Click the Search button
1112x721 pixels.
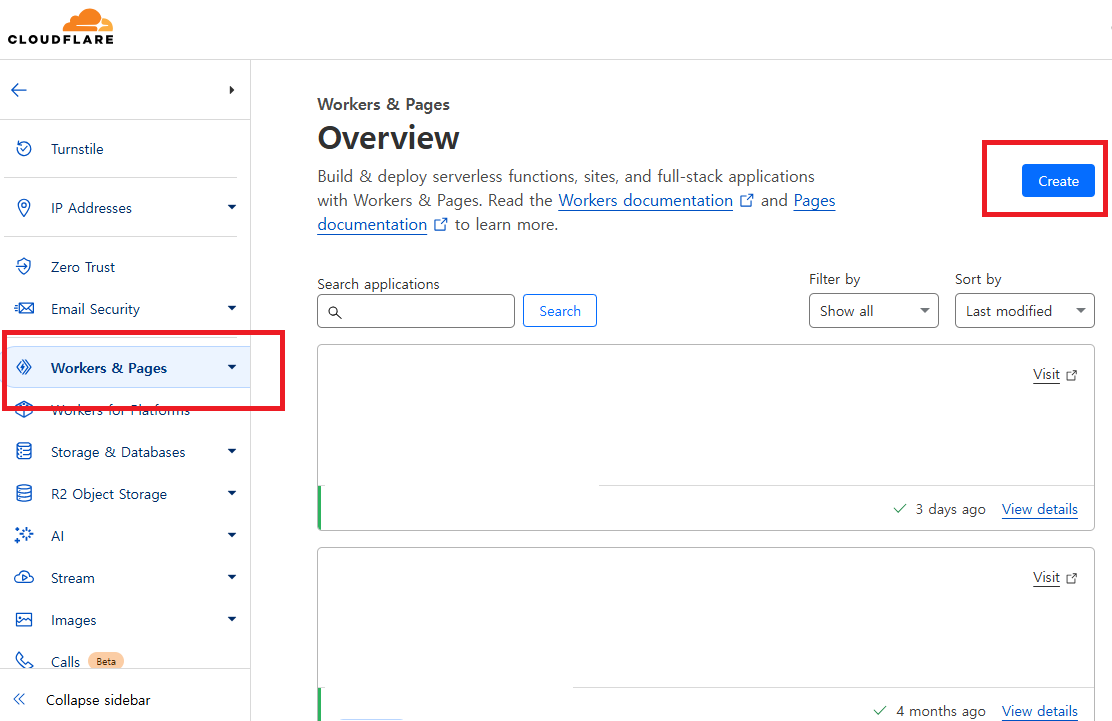tap(560, 311)
